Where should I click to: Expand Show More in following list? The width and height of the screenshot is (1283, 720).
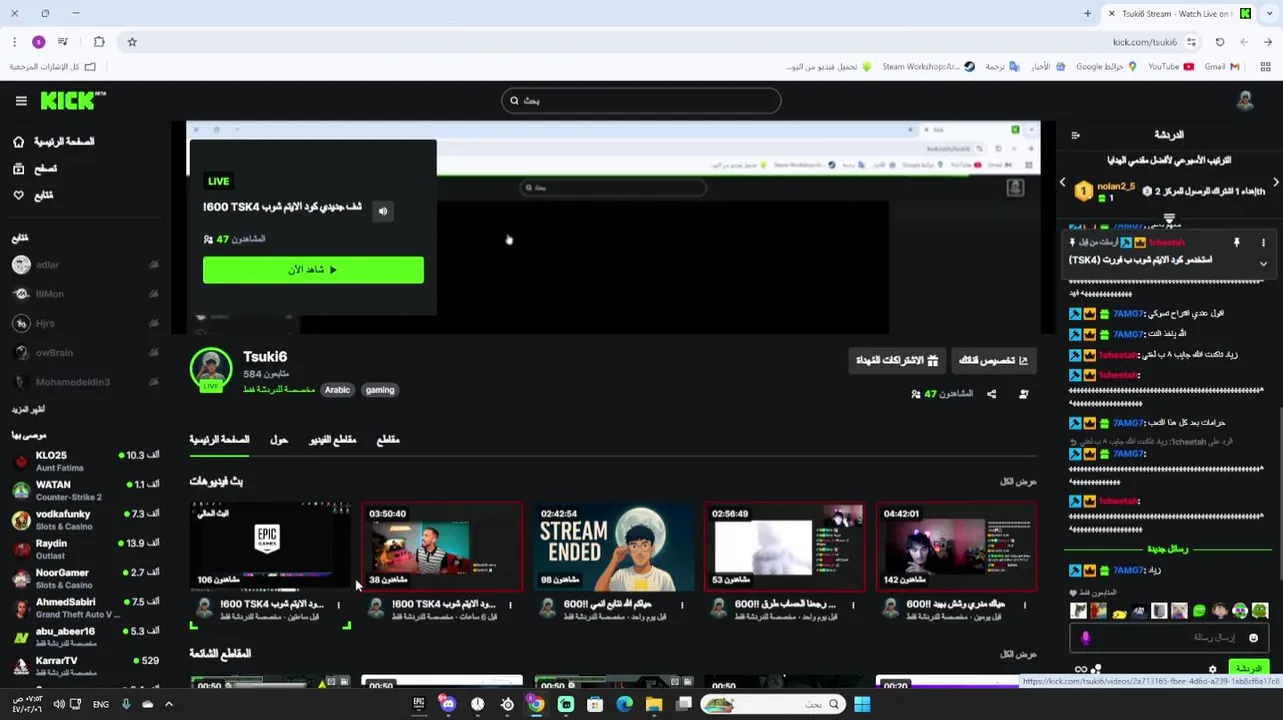(28, 410)
